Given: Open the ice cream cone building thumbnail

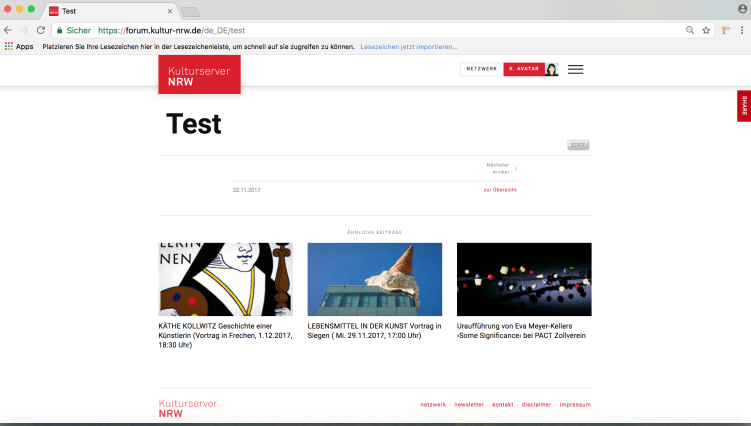Looking at the screenshot, I should 374,279.
